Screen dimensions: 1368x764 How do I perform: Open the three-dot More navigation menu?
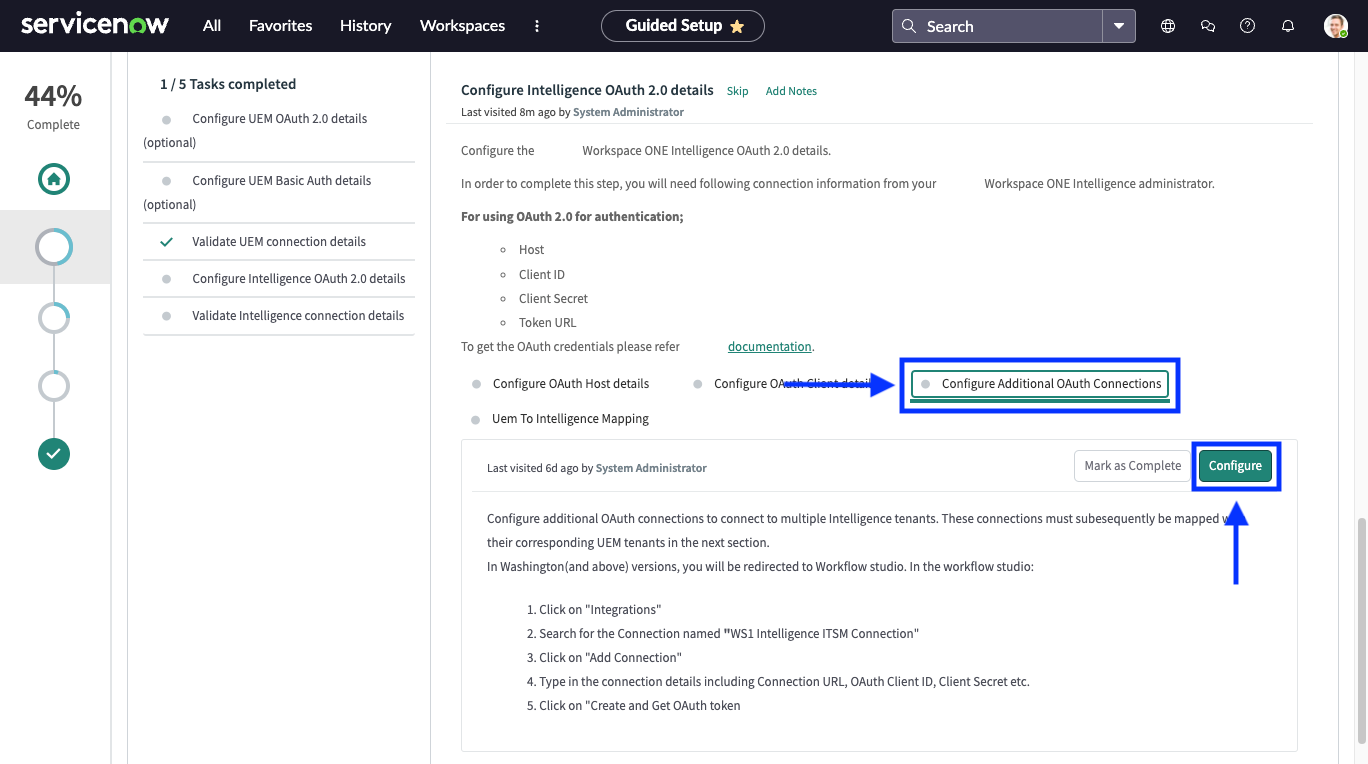click(x=537, y=26)
